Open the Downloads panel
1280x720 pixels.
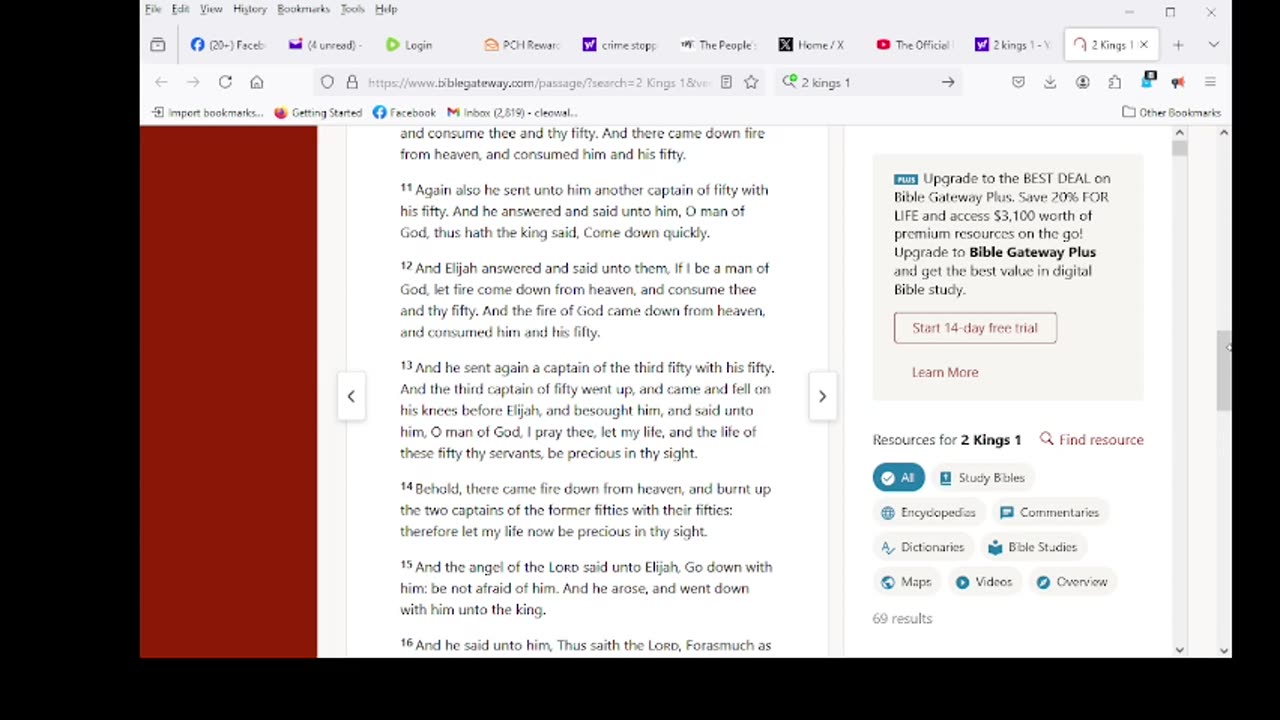(1050, 82)
